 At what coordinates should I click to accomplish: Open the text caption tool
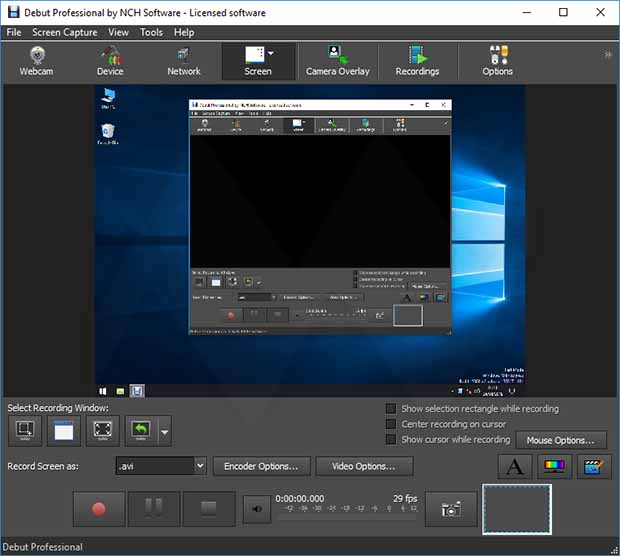pyautogui.click(x=514, y=467)
